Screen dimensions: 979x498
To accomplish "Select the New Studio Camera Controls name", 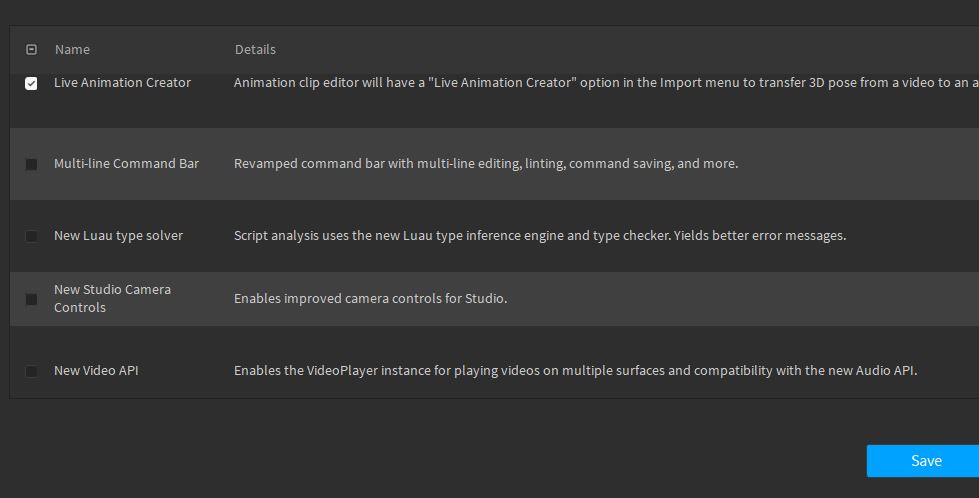I will 112,298.
